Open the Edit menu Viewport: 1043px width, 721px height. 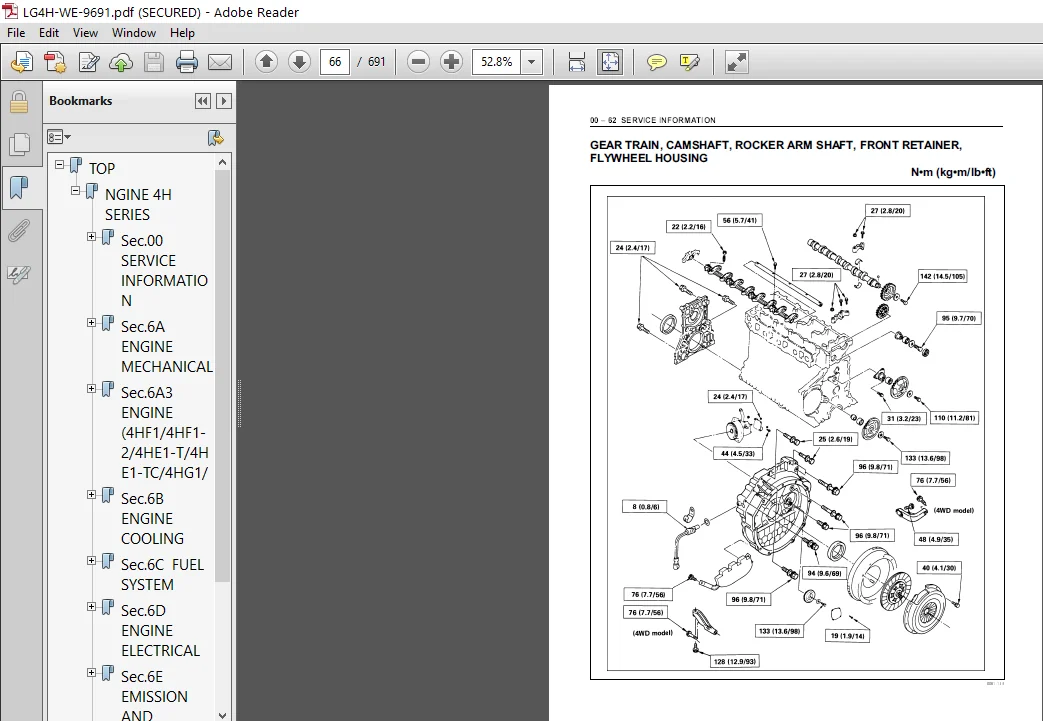click(x=49, y=33)
